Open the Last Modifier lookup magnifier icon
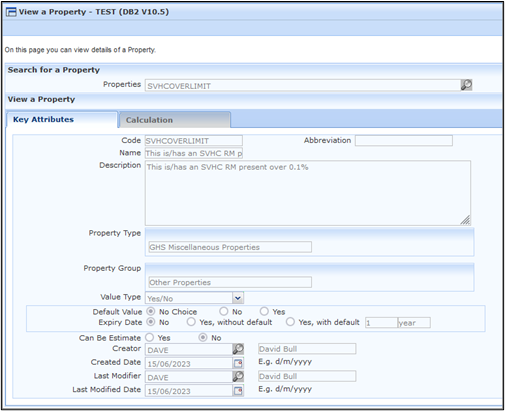The height and width of the screenshot is (411, 505). click(238, 376)
